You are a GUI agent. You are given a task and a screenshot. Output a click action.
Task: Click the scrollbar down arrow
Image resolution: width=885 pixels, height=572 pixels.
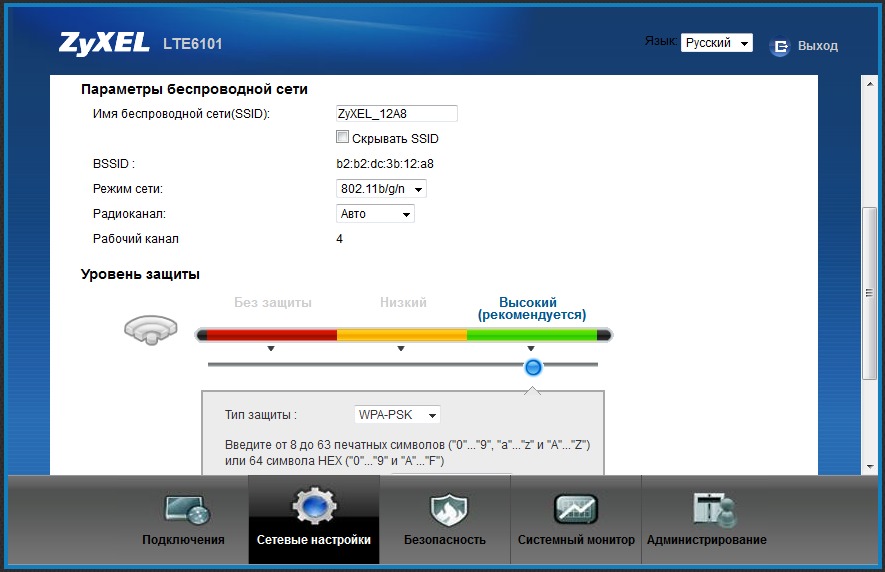(869, 467)
